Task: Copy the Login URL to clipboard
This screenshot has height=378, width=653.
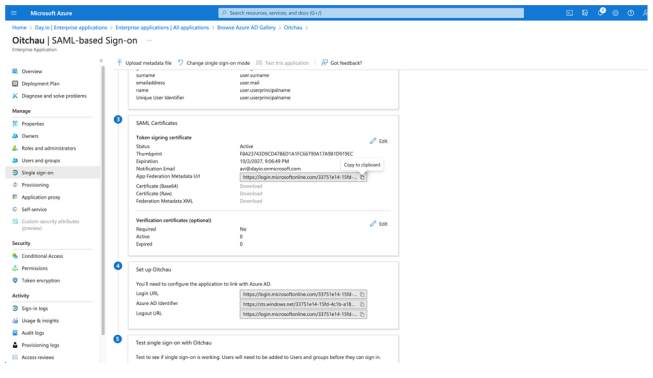Action: pos(362,294)
